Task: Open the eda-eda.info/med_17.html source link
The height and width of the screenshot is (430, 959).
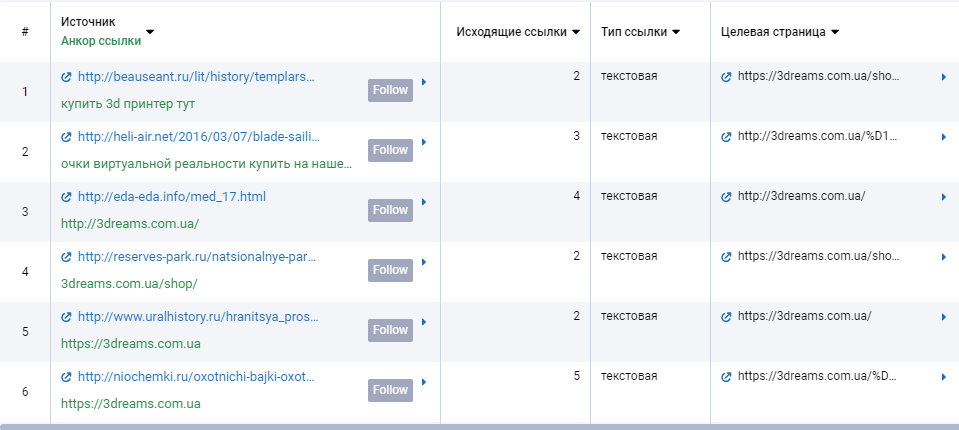Action: coord(171,197)
